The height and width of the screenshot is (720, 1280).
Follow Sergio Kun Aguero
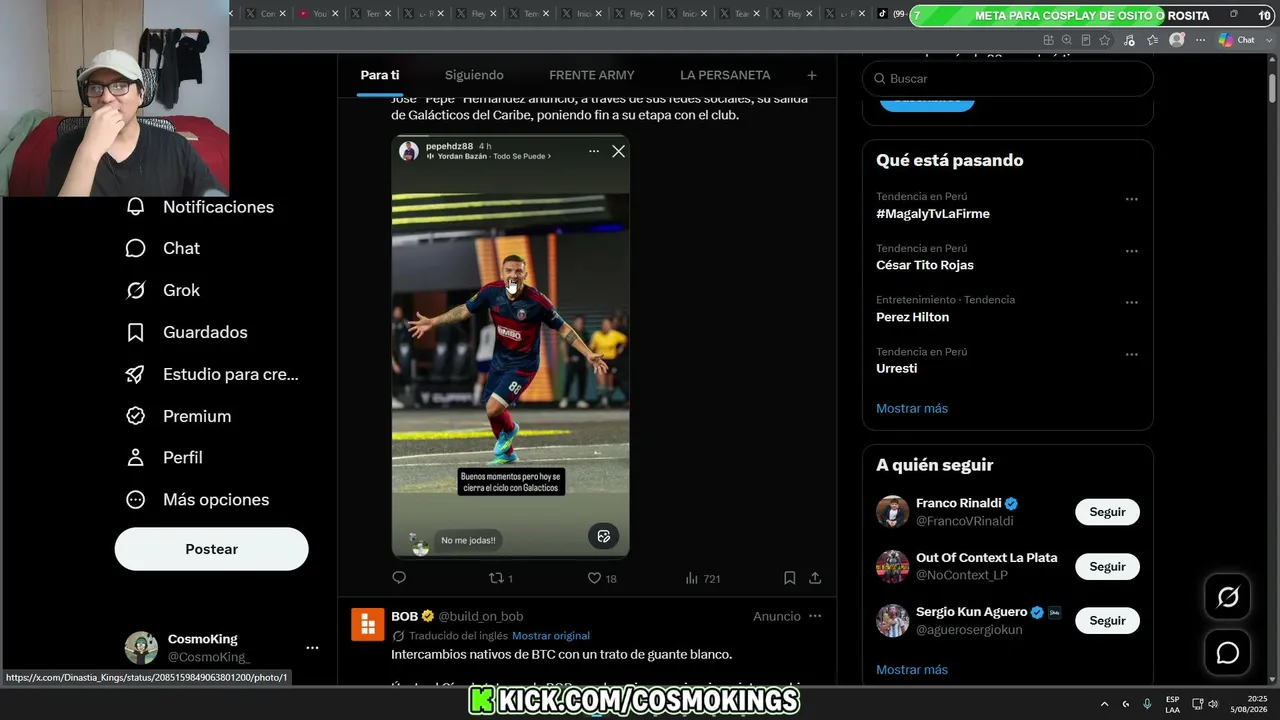pyautogui.click(x=1107, y=621)
